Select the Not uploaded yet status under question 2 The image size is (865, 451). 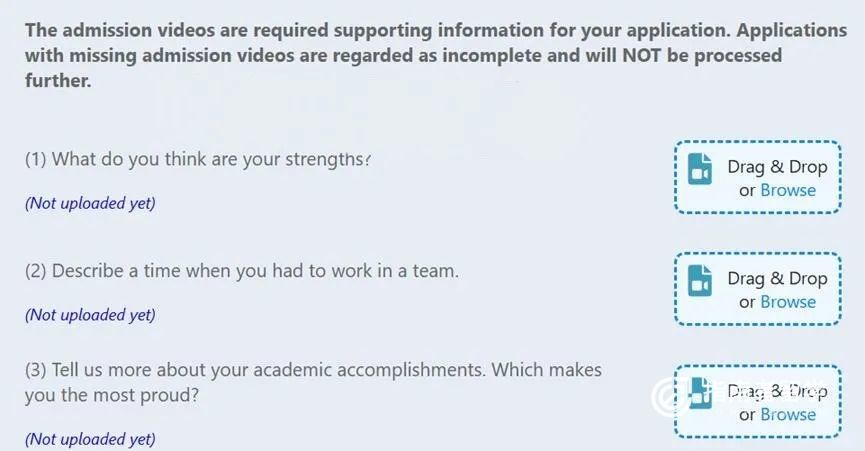coord(90,315)
